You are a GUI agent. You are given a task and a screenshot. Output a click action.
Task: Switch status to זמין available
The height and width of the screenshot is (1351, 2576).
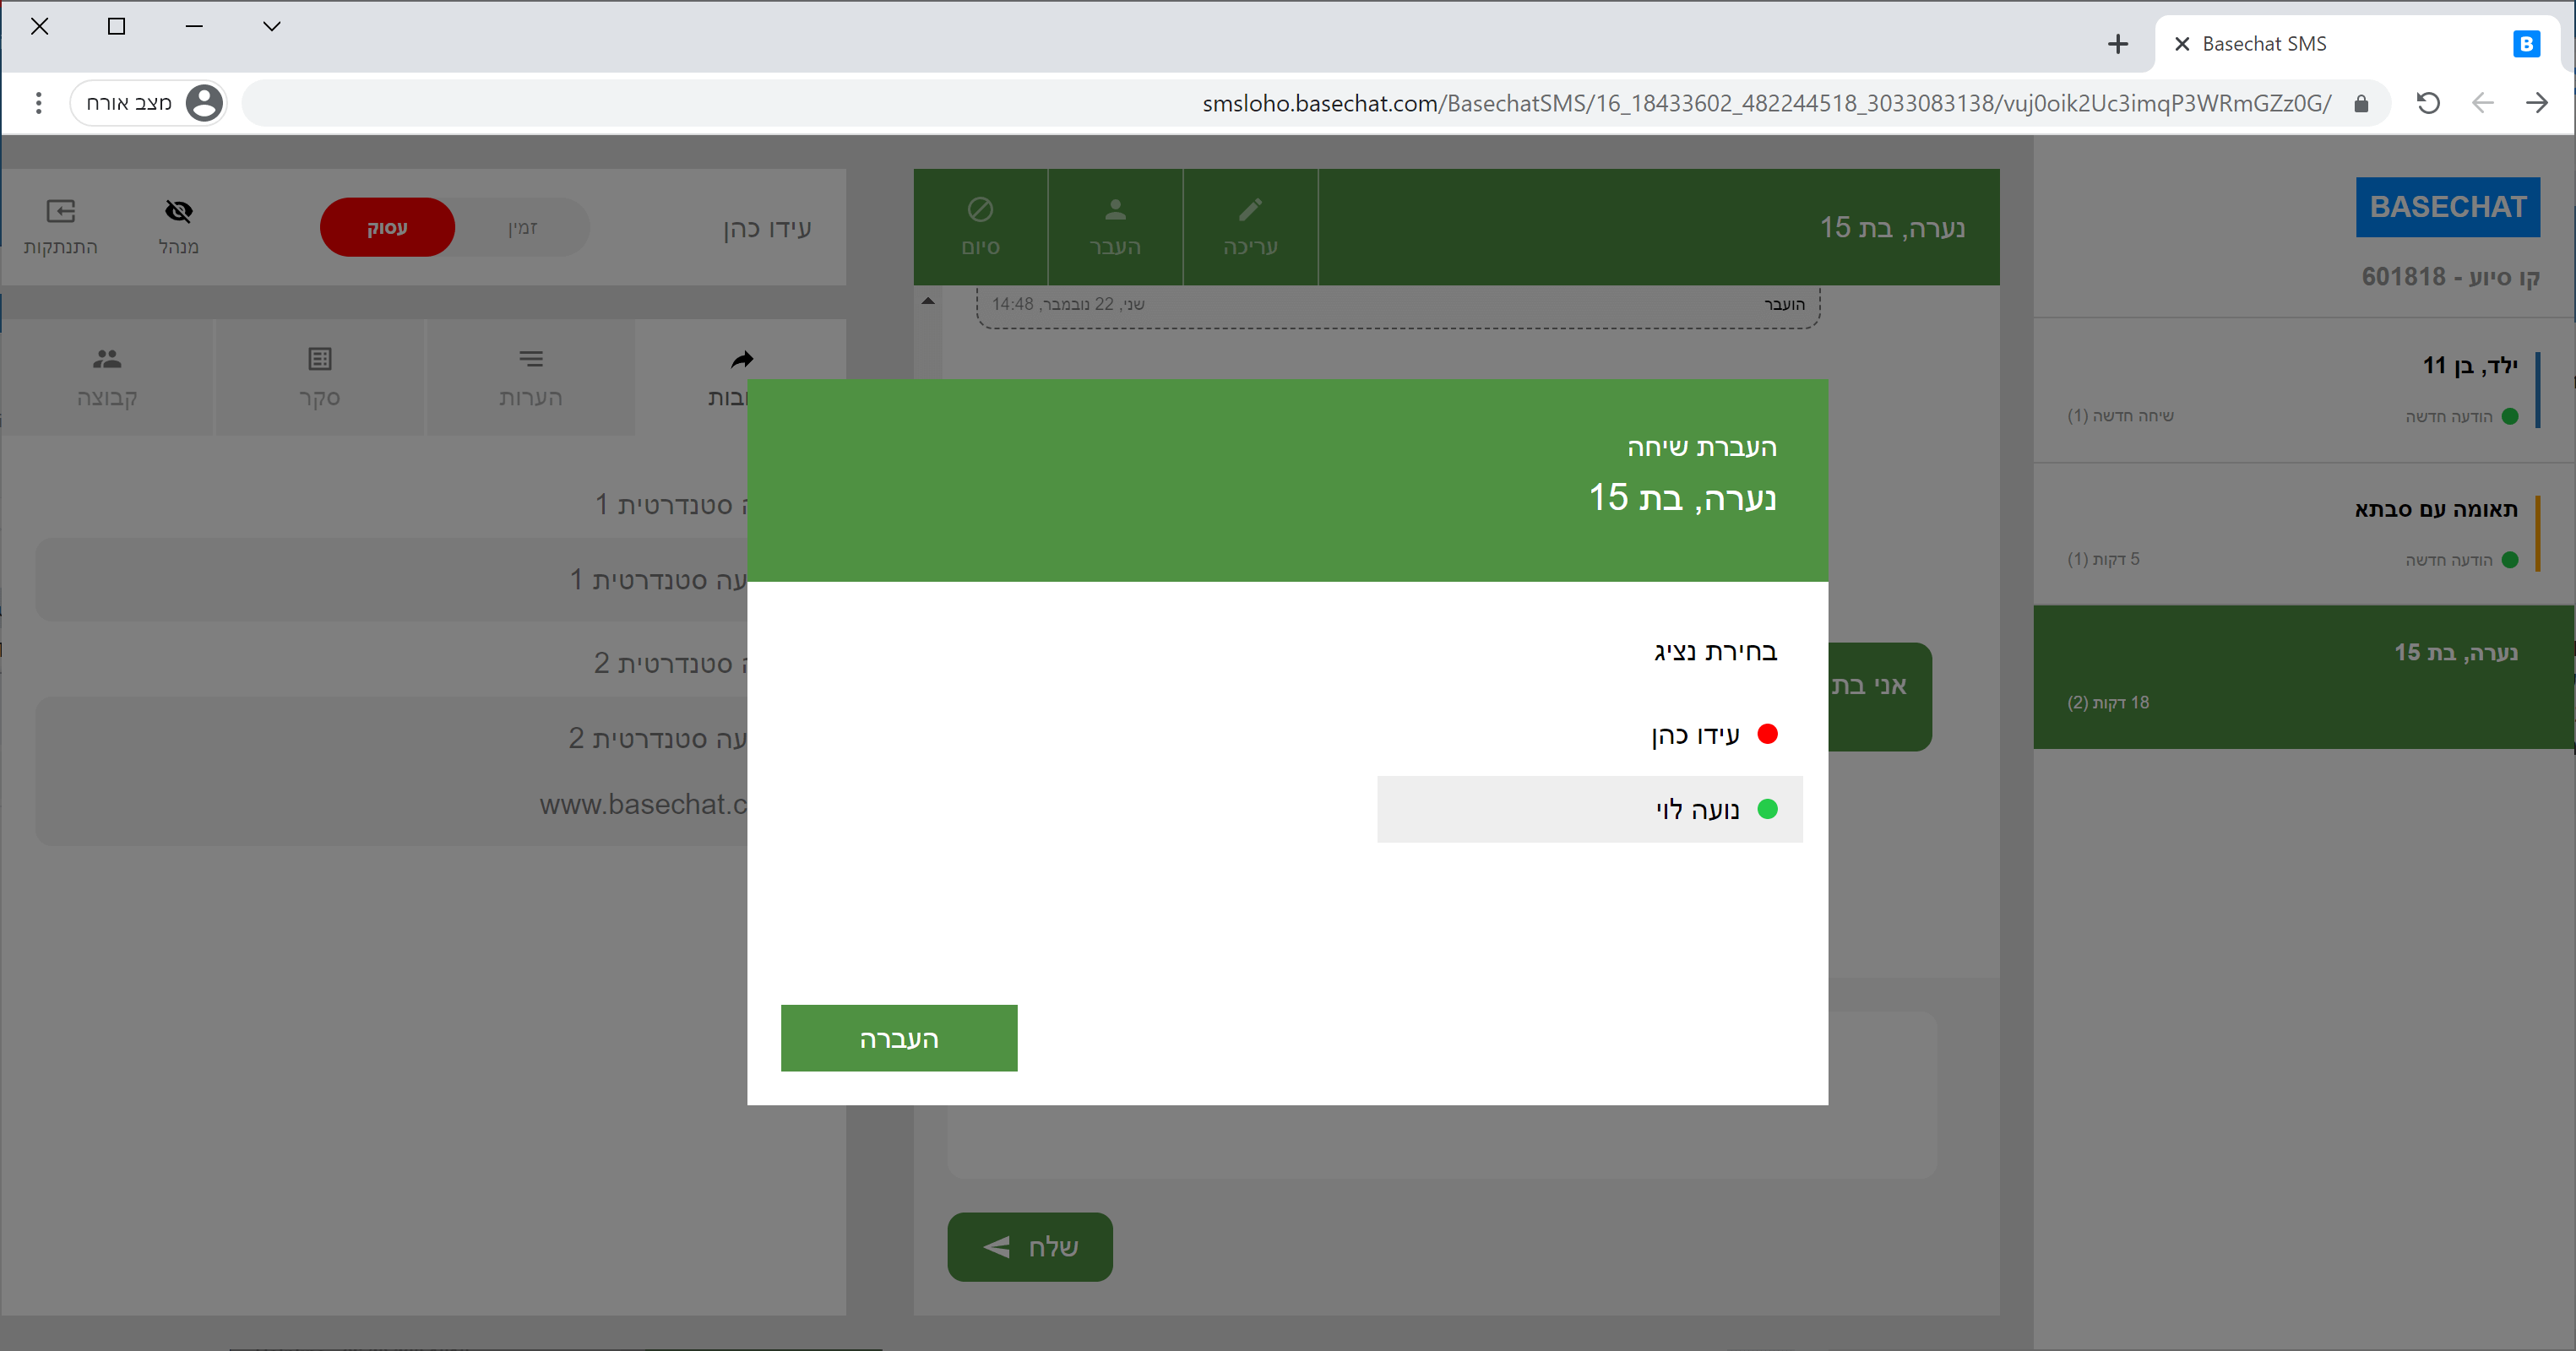click(522, 227)
